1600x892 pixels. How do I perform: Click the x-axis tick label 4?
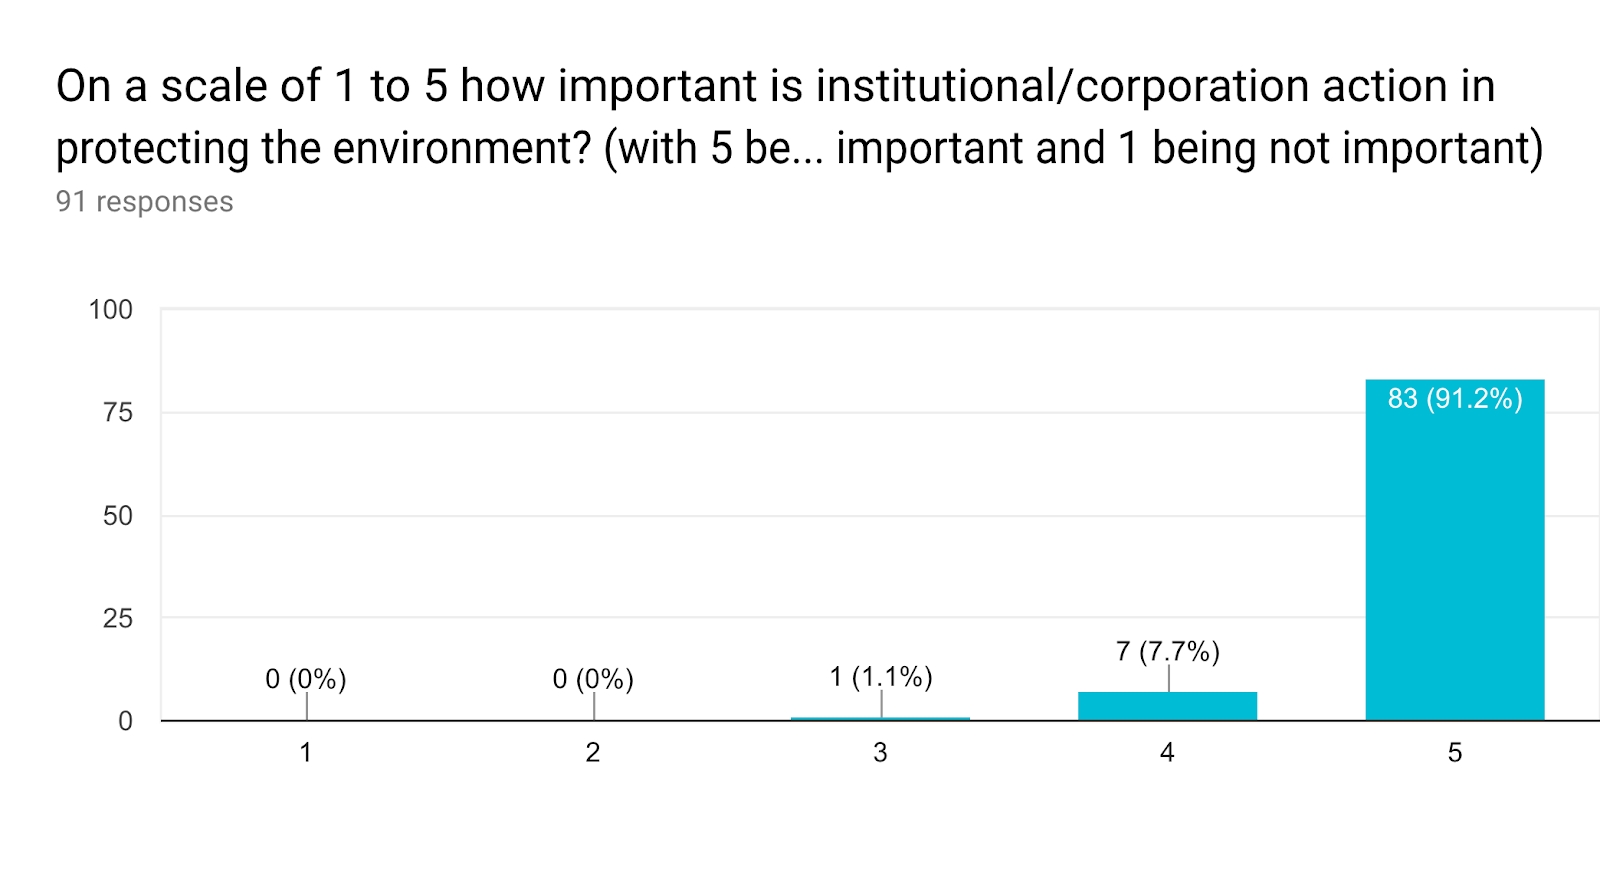tap(1167, 753)
